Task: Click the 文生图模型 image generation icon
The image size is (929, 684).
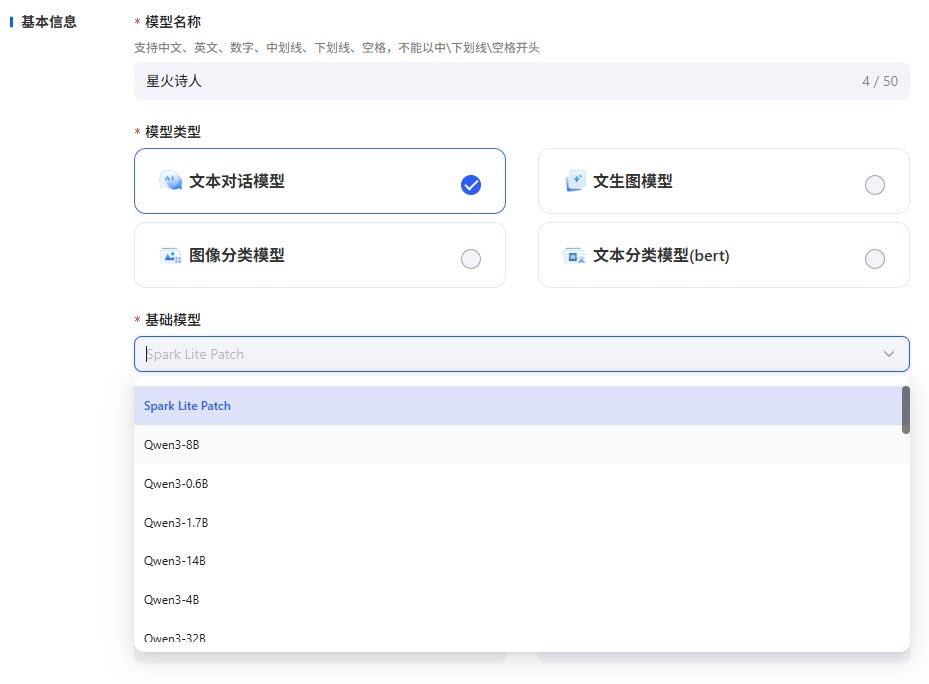Action: pos(573,181)
